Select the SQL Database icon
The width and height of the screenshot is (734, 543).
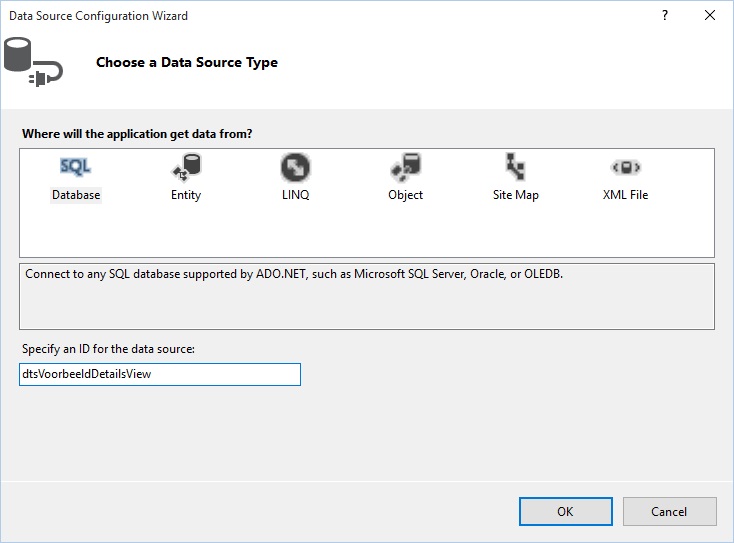[75, 167]
